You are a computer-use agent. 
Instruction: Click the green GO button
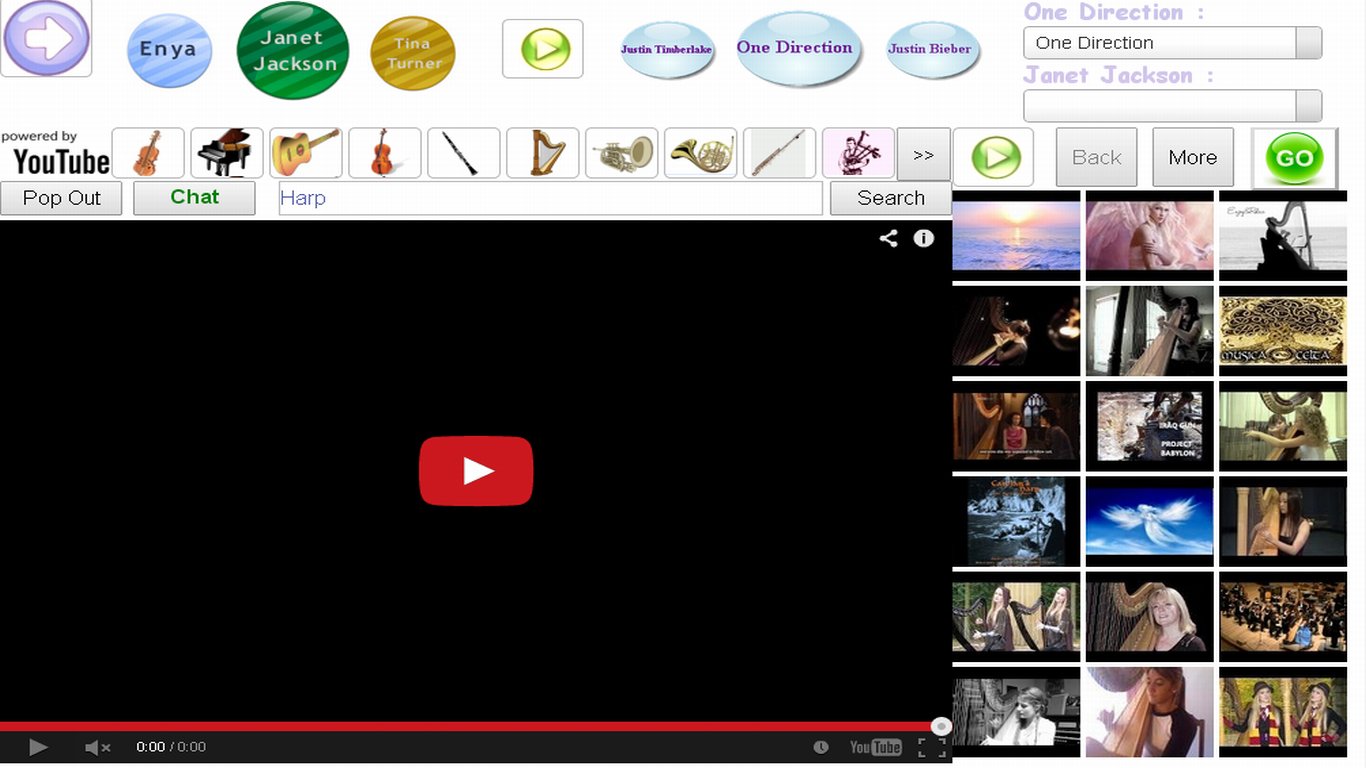pos(1294,158)
